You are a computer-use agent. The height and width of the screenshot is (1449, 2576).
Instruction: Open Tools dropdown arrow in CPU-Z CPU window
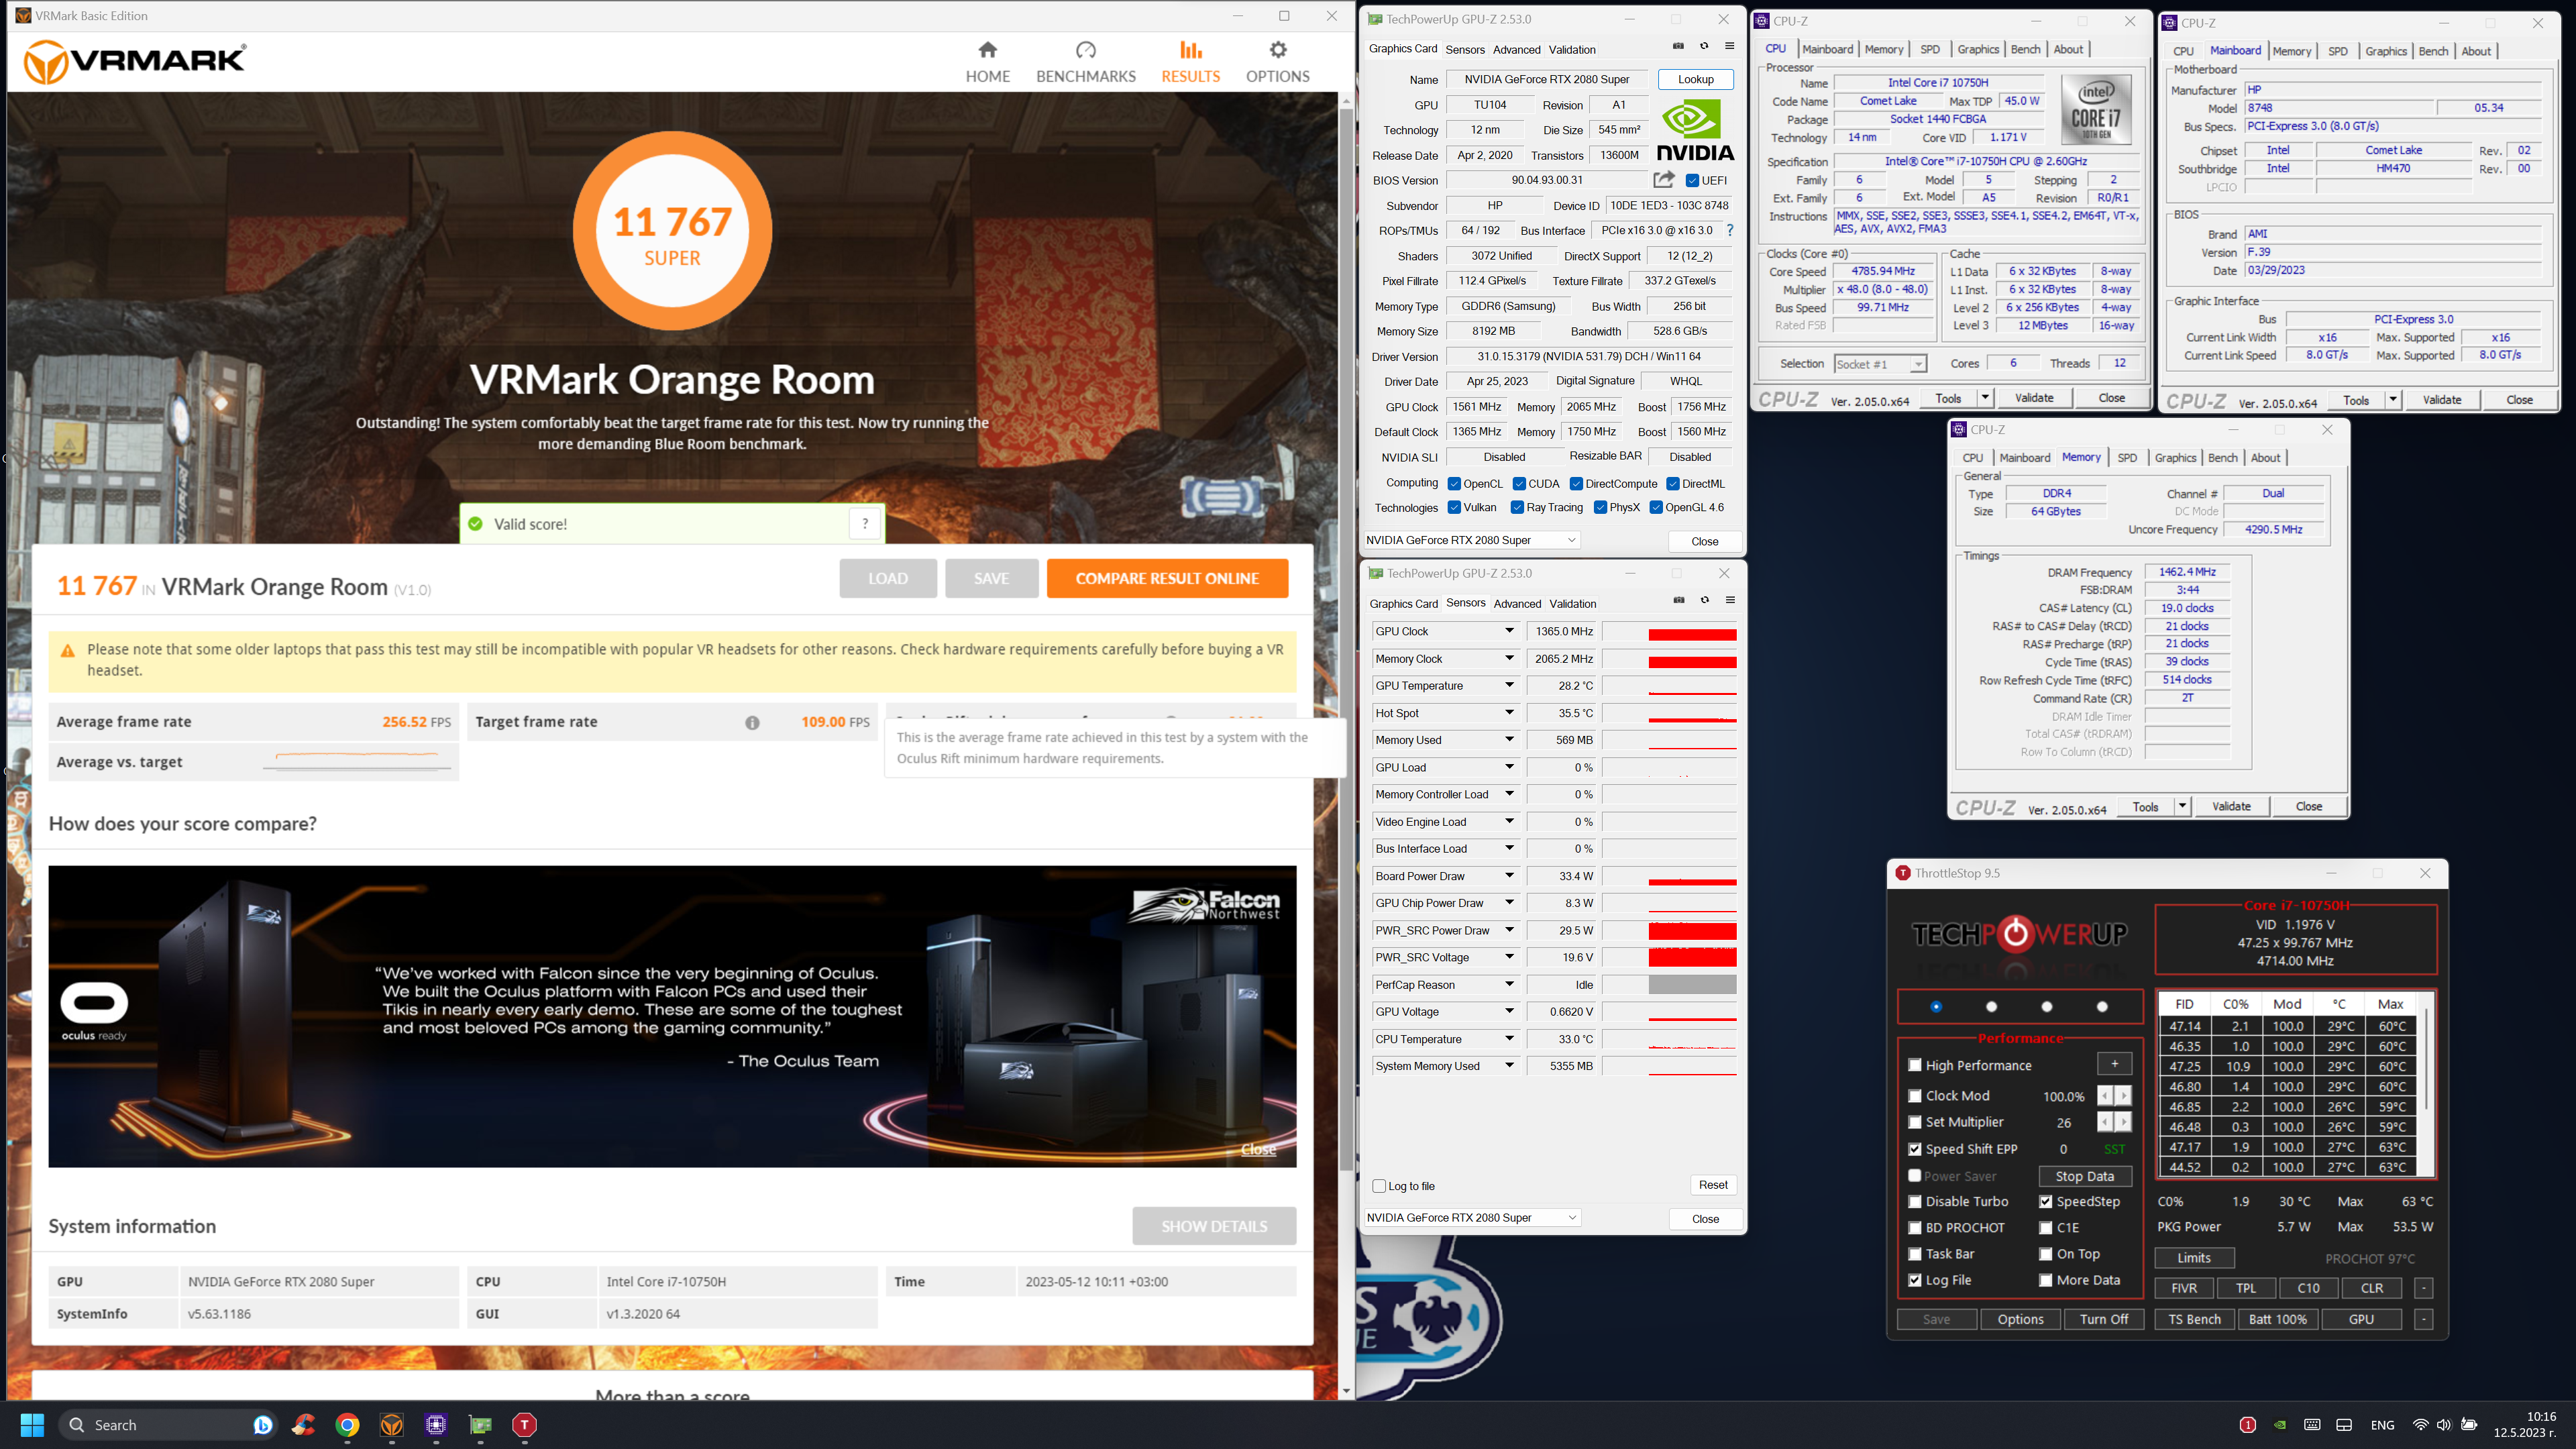tap(1985, 398)
